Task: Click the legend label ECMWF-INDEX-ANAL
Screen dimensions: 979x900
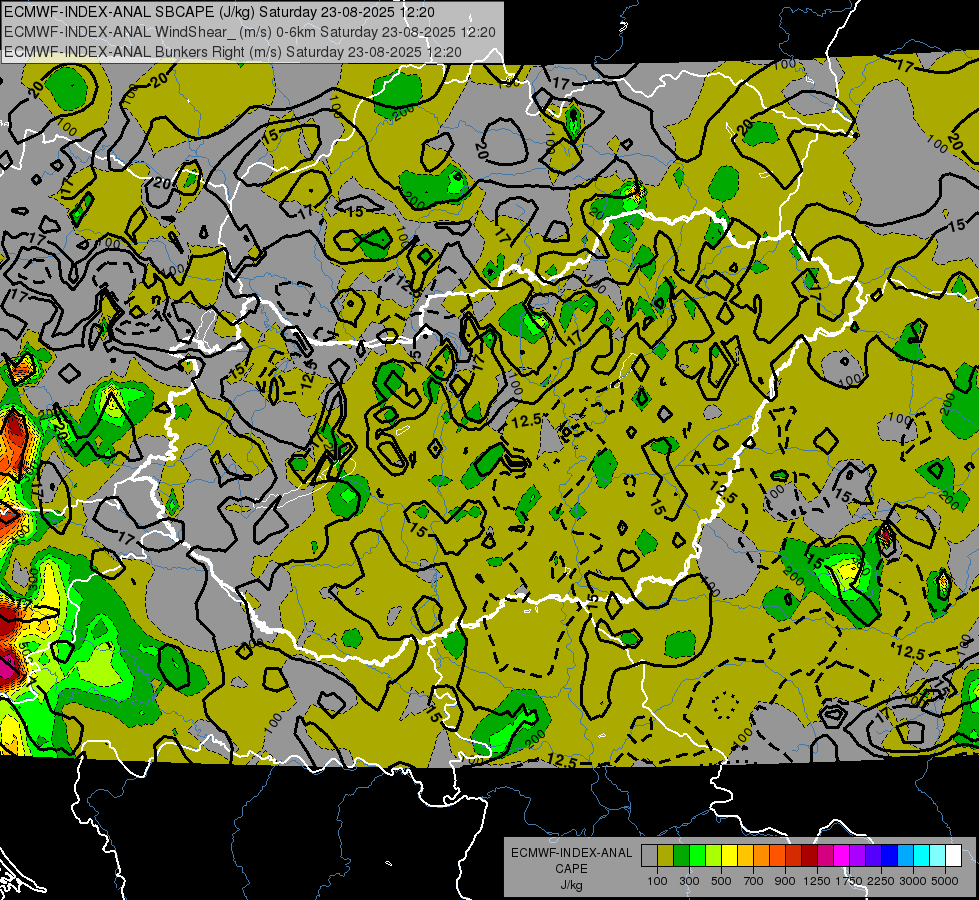Action: (571, 853)
